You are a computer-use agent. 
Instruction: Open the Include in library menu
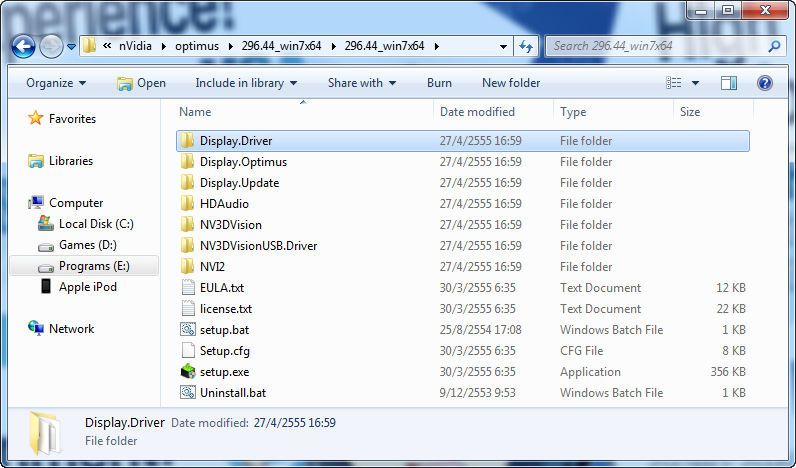(253, 83)
